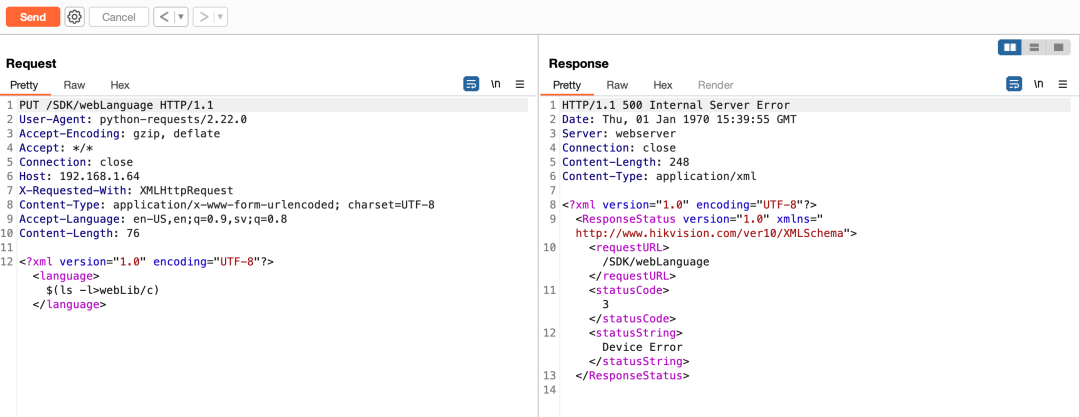Select the Response Pretty tab
The width and height of the screenshot is (1080, 417).
(x=567, y=85)
